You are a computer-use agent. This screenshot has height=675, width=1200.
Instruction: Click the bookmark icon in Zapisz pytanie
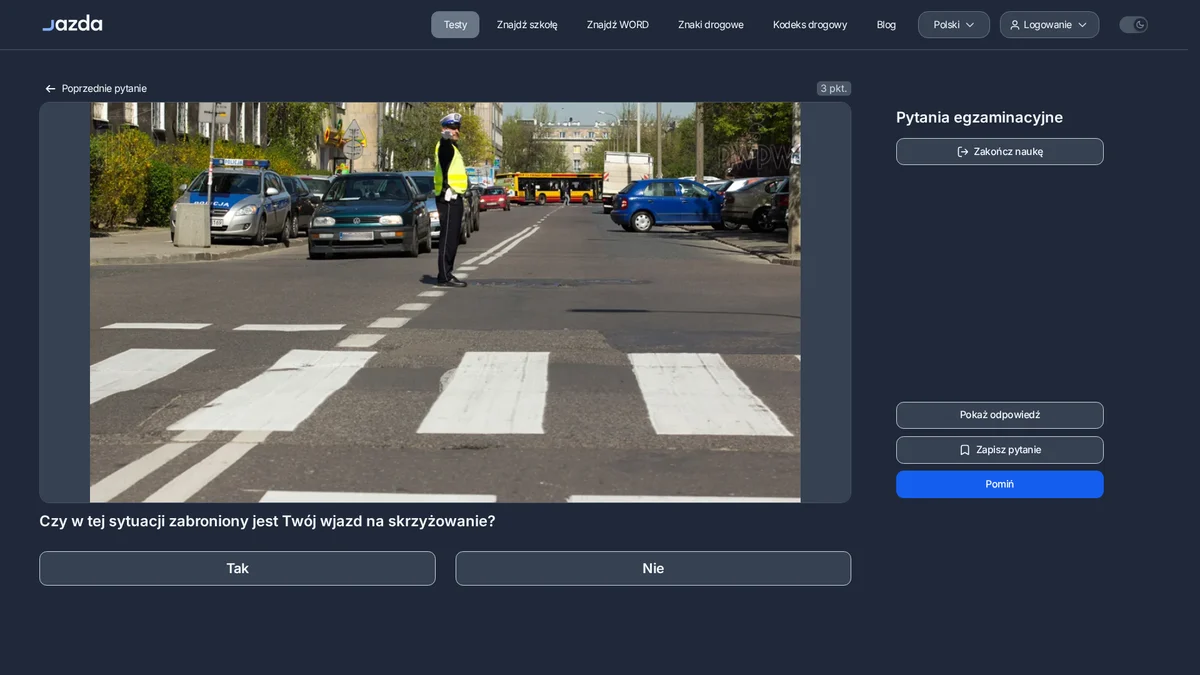pos(965,450)
